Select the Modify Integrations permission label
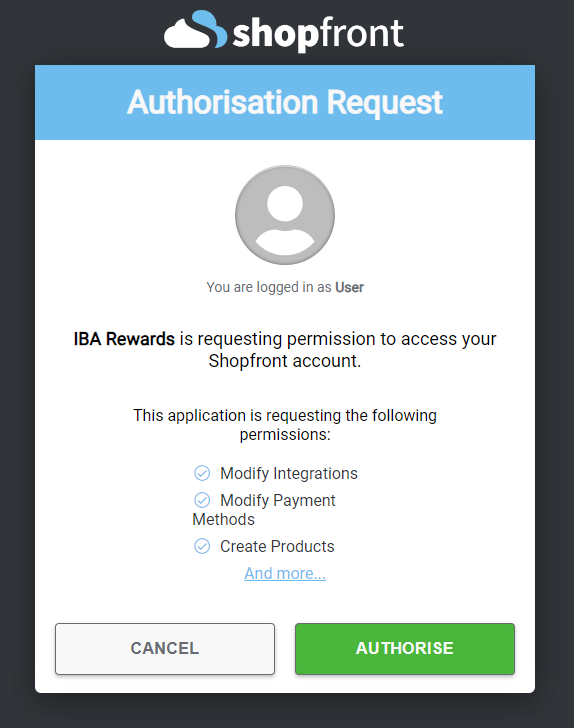The height and width of the screenshot is (728, 574). (x=289, y=473)
